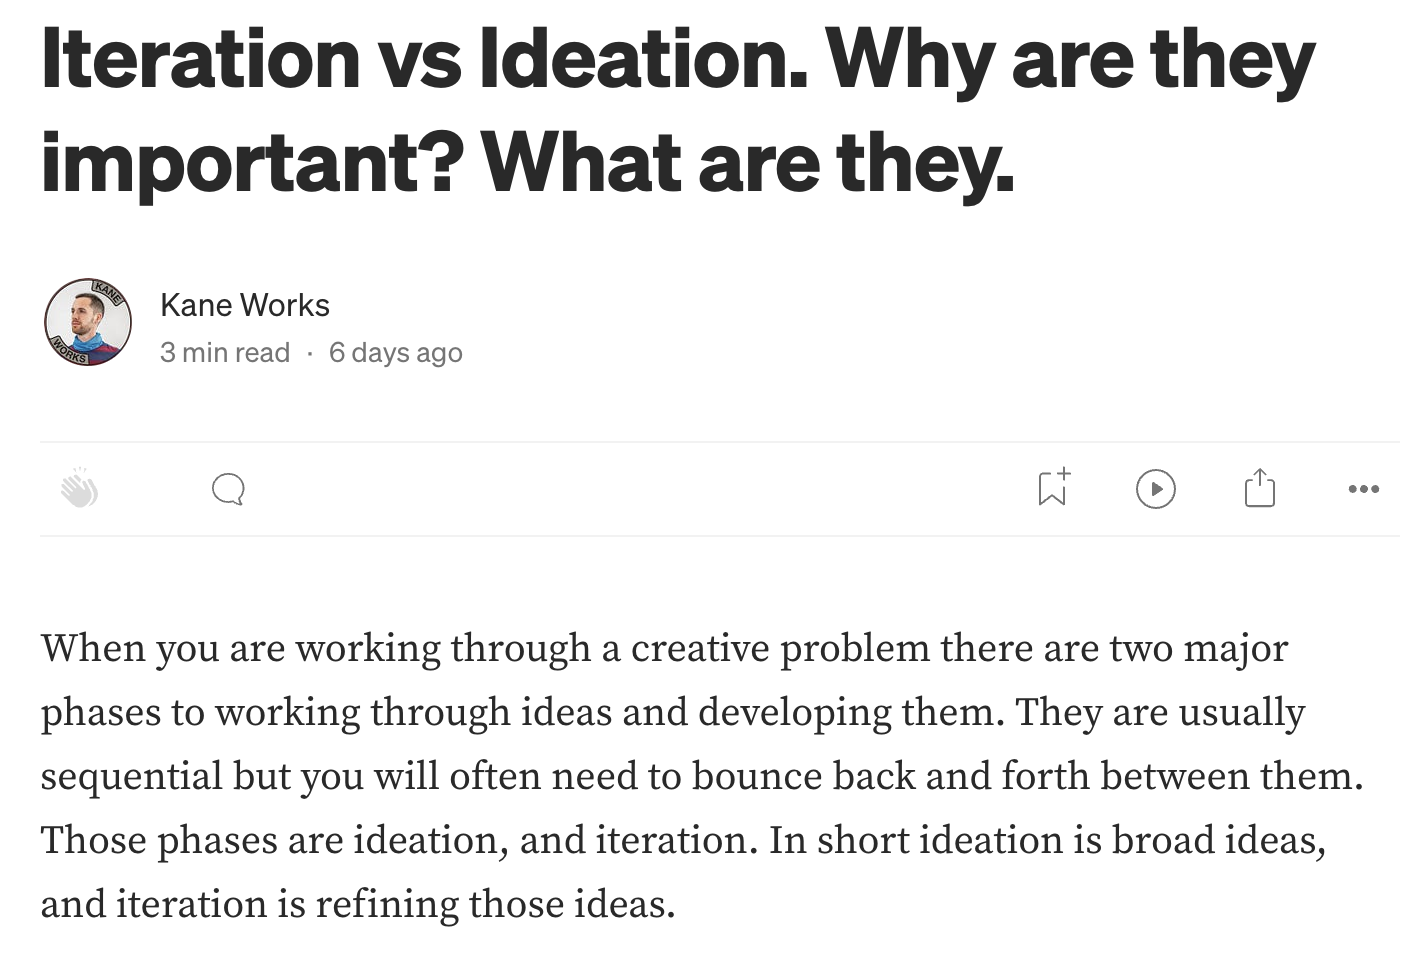The height and width of the screenshot is (958, 1420).
Task: Clap for this article
Action: point(80,489)
